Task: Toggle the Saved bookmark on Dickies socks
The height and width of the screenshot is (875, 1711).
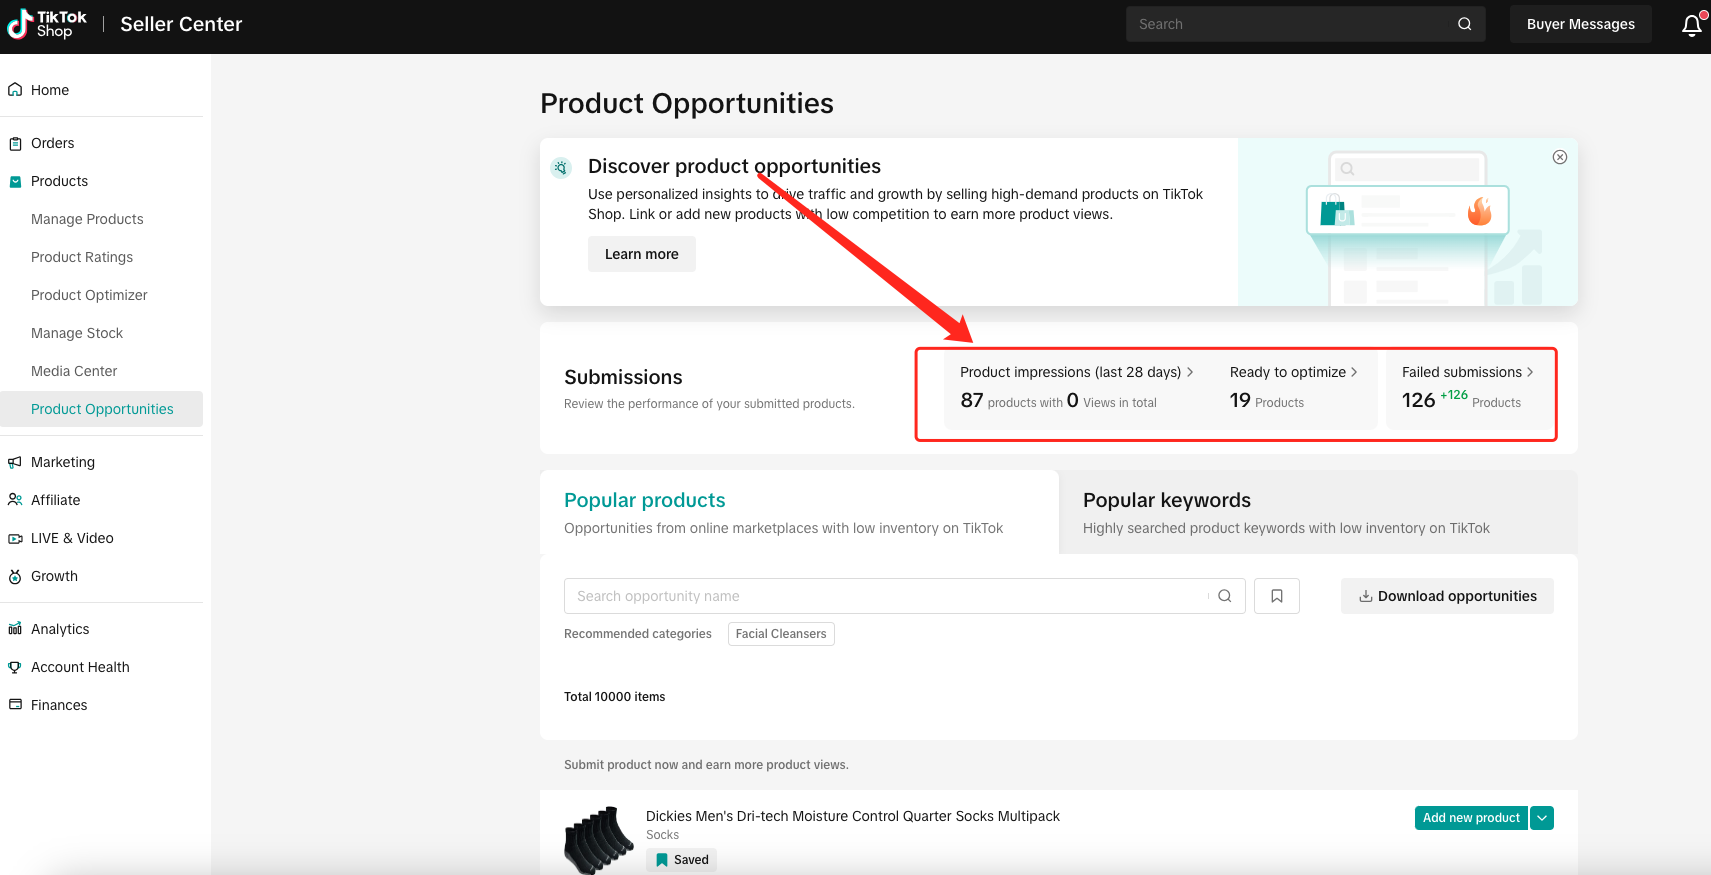Action: (x=681, y=860)
